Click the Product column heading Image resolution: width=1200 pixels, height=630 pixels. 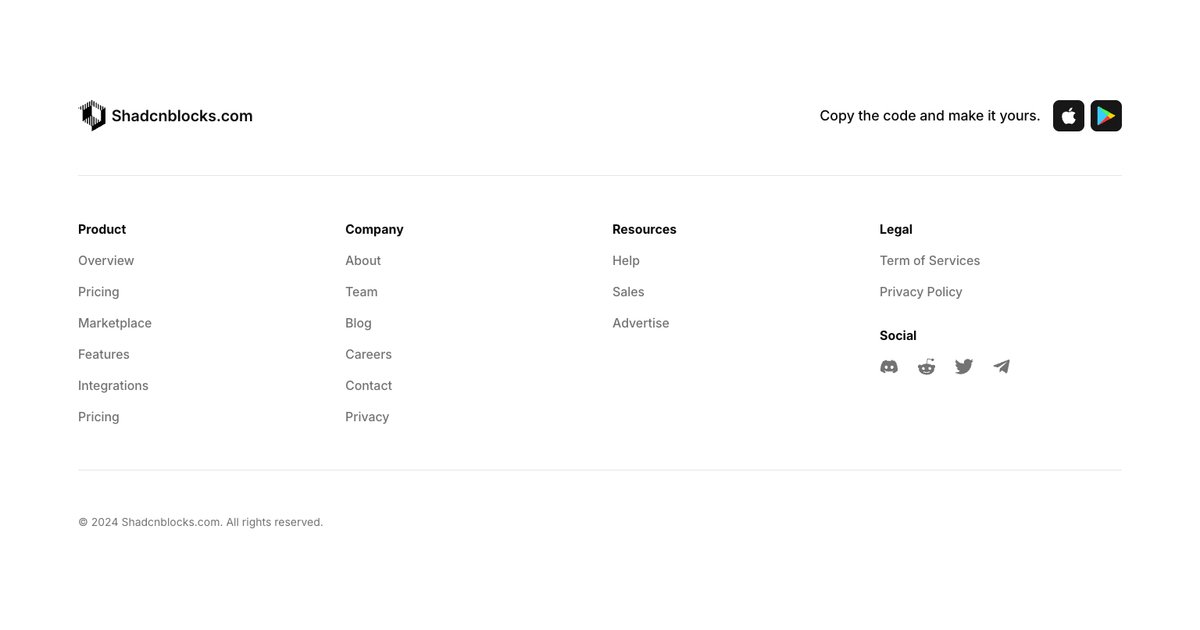pos(102,229)
